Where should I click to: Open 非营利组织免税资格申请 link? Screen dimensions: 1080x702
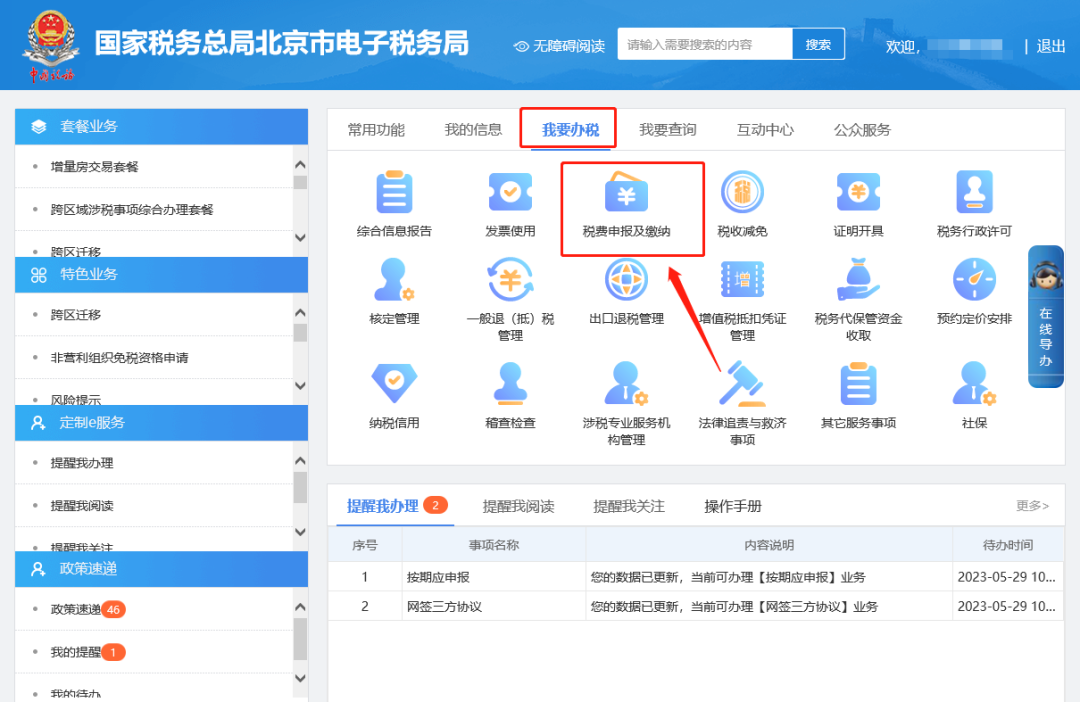click(119, 358)
